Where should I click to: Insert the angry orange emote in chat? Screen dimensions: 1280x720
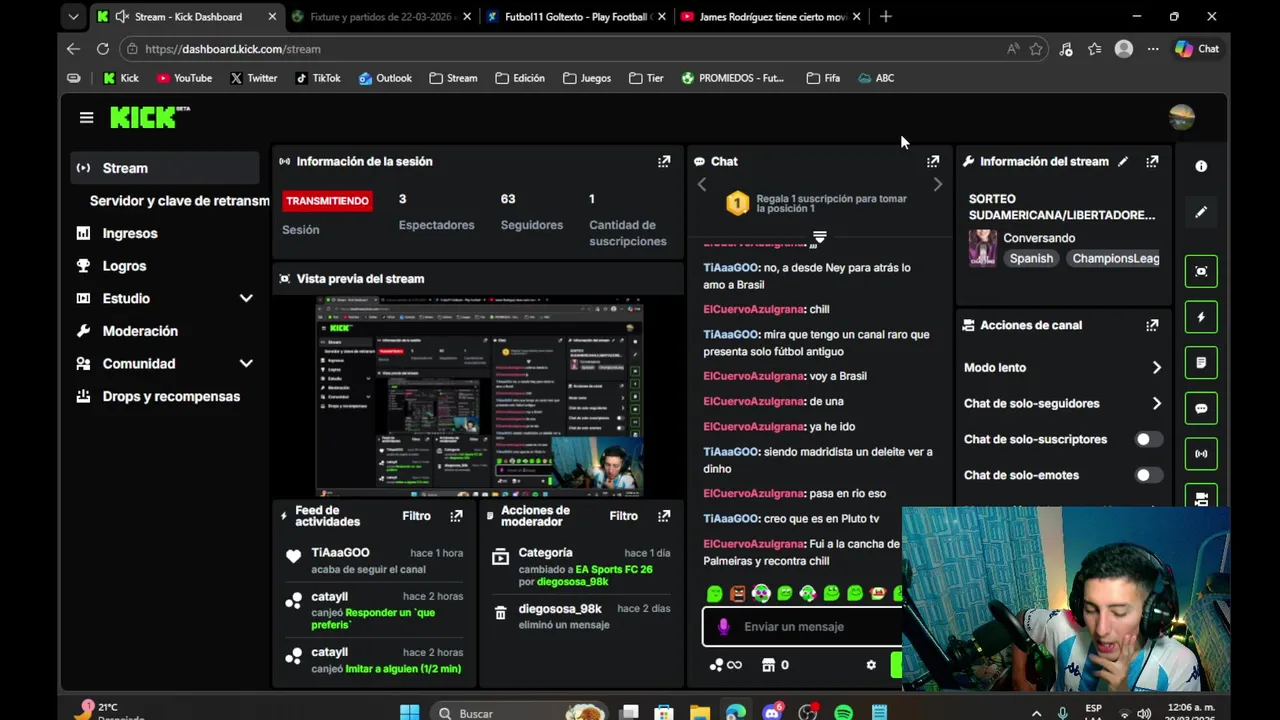[x=738, y=593]
